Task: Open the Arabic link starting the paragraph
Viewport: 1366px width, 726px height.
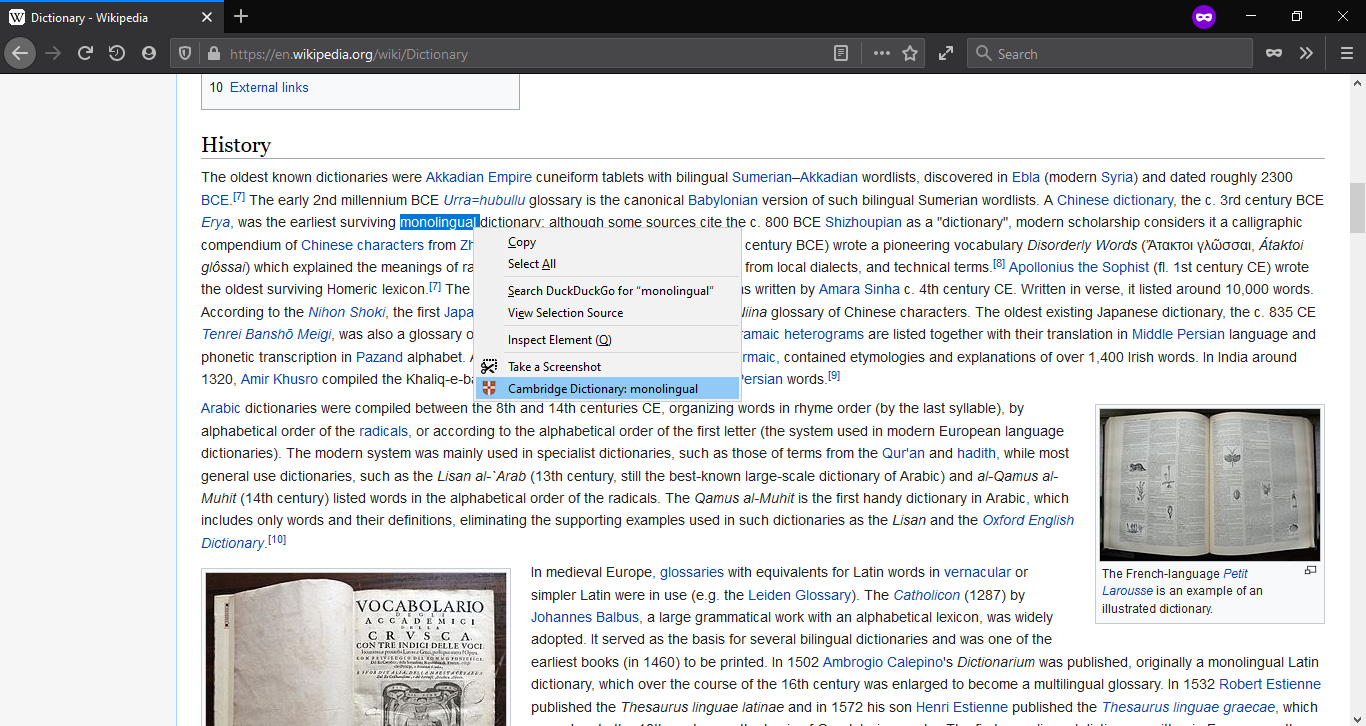Action: (221, 408)
